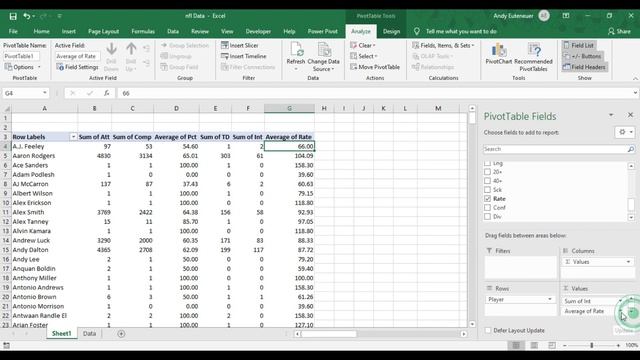The height and width of the screenshot is (360, 640).
Task: Enable Defer Layout Update
Action: pos(488,330)
